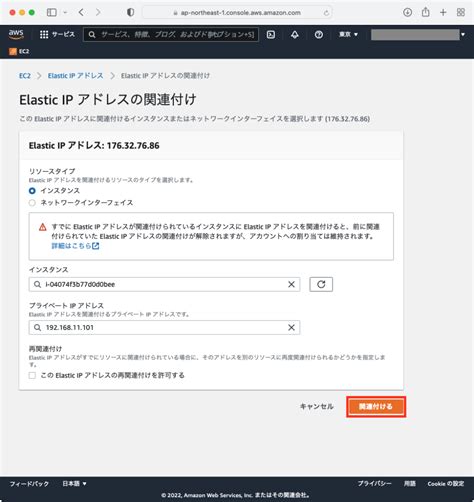This screenshot has width=474, height=502.
Task: Select the インスタンス radio button
Action: click(32, 191)
